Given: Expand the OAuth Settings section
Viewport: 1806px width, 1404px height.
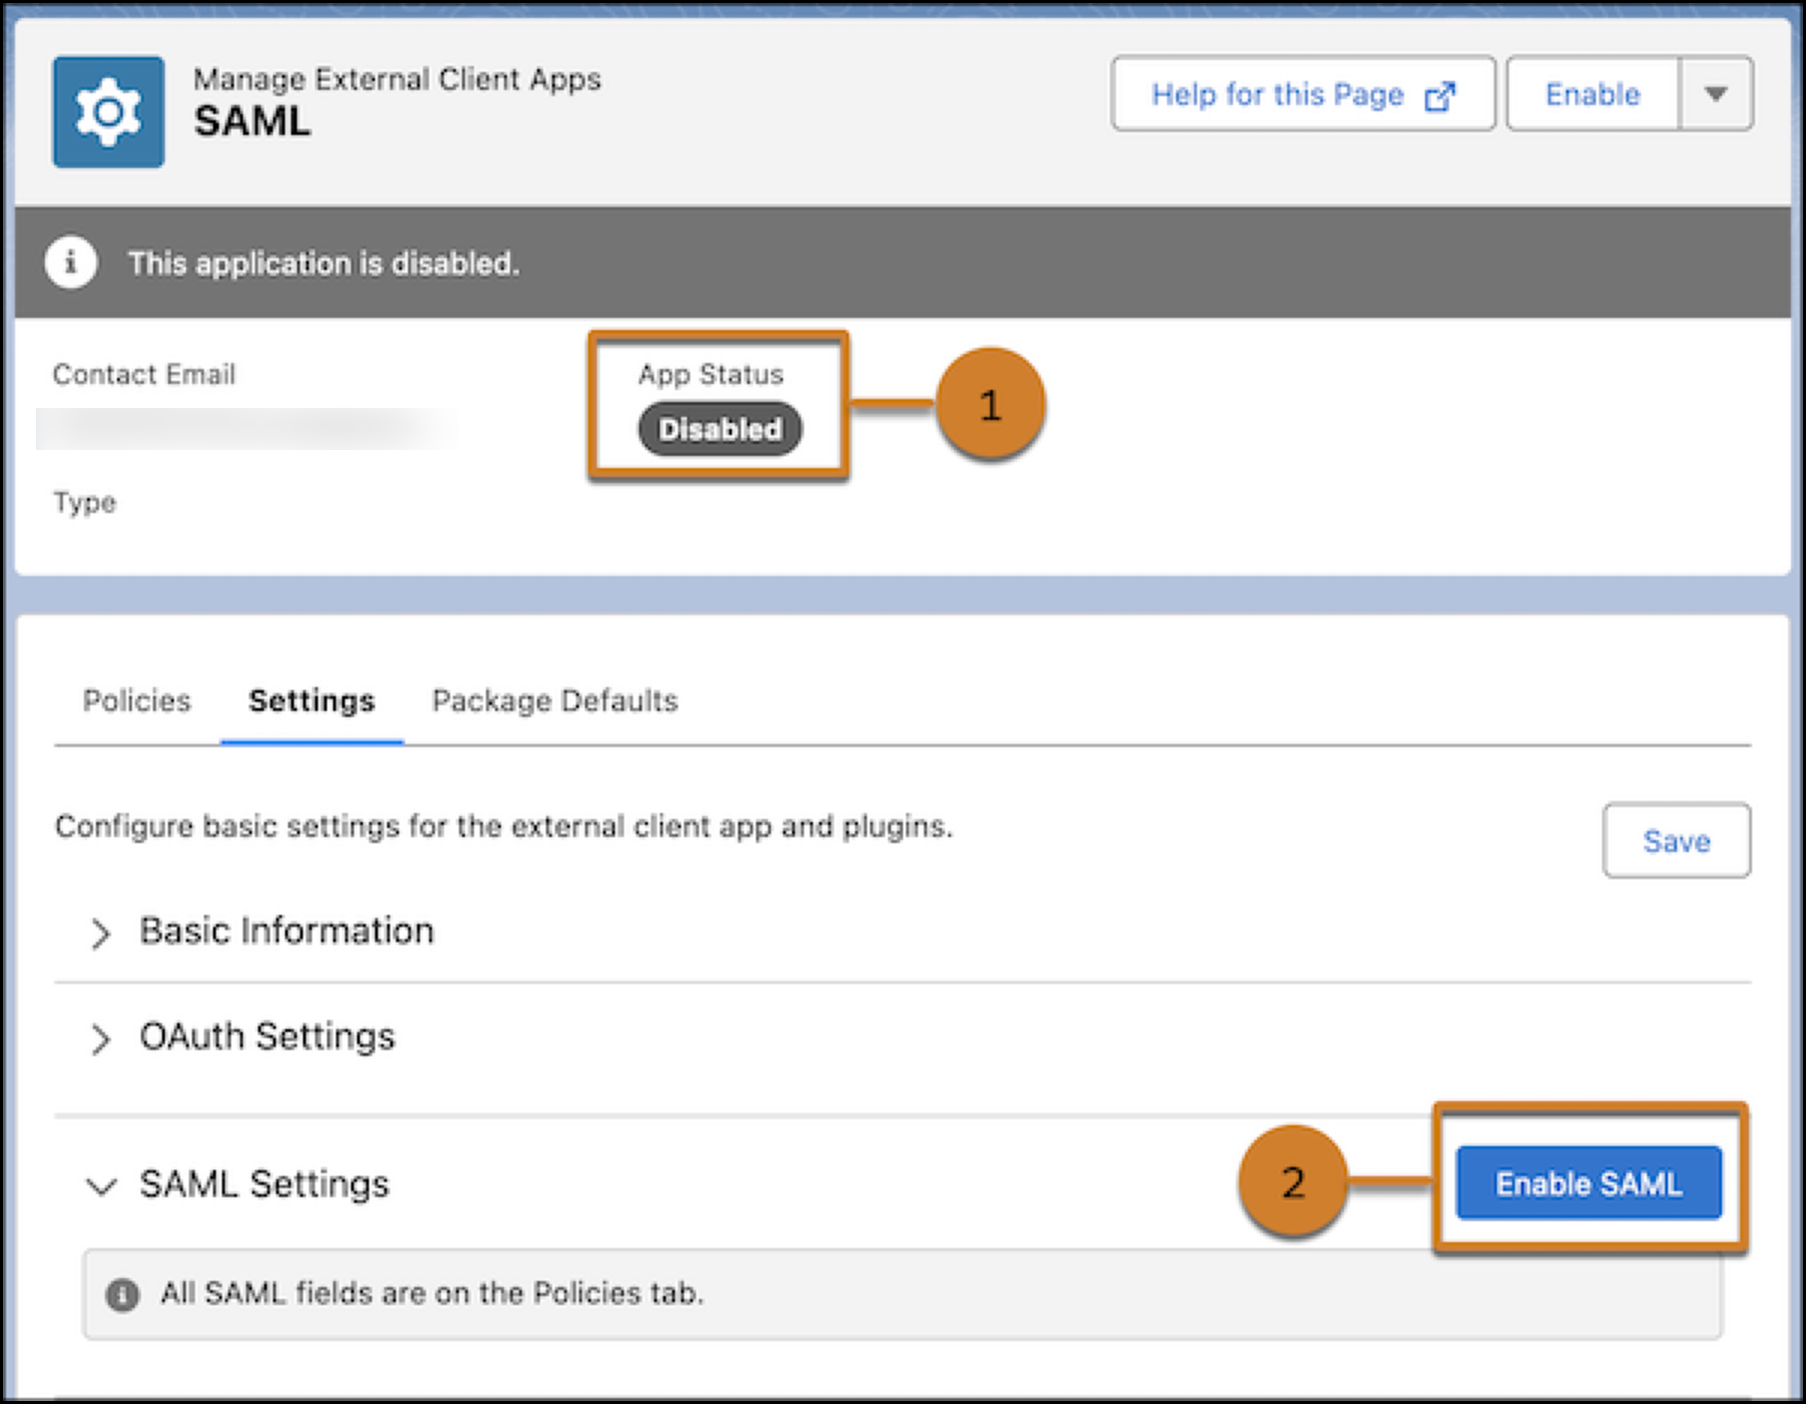Looking at the screenshot, I should coord(99,1039).
